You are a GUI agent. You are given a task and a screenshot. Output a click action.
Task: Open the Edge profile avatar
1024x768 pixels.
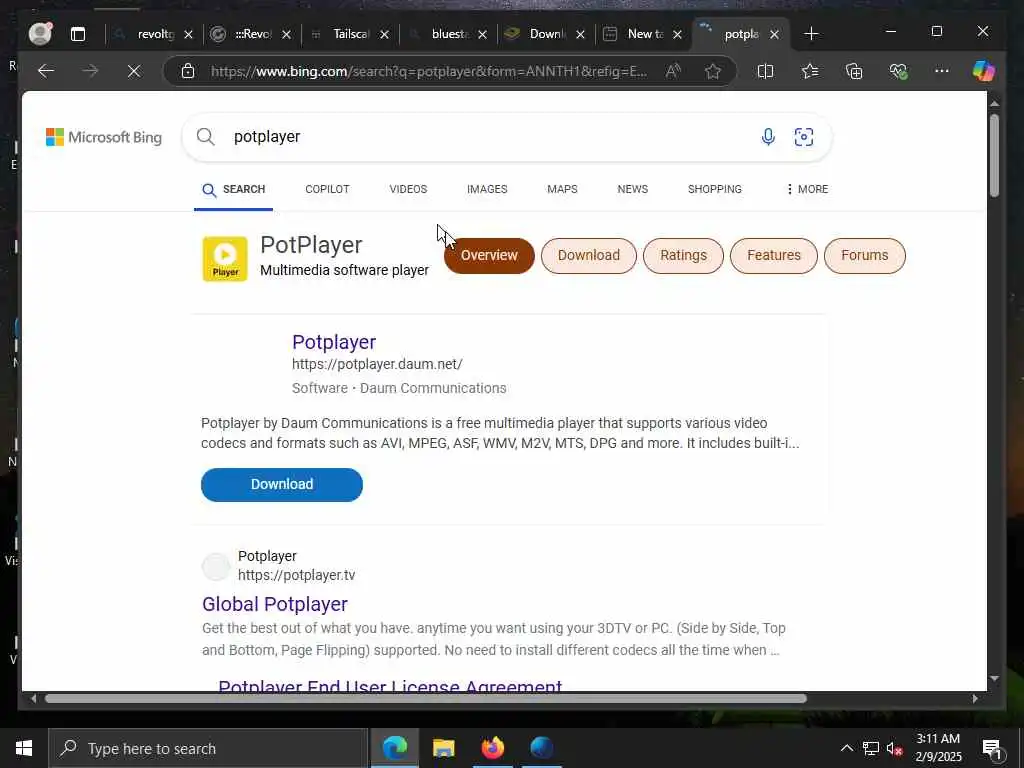coord(40,33)
